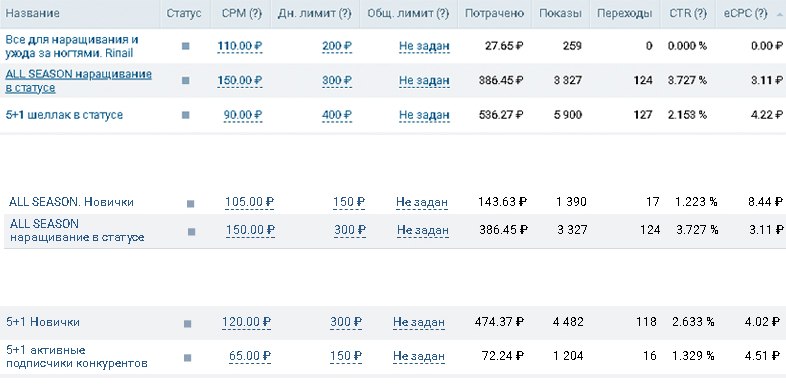786x385 pixels.
Task: Edit 65.00 ₽ CPM for competitors' subscribers ad
Action: point(250,356)
